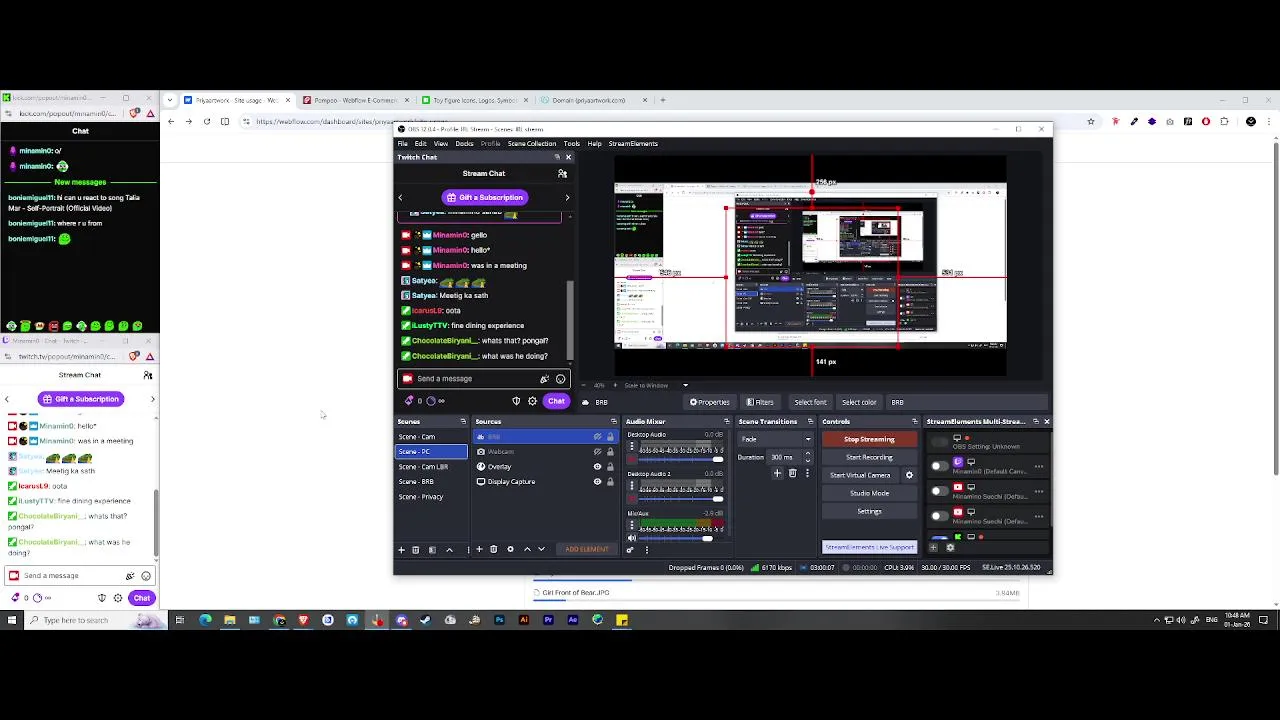Go to previous chat banner arrow in OBS
Image resolution: width=1280 pixels, height=720 pixels.
pyautogui.click(x=400, y=198)
